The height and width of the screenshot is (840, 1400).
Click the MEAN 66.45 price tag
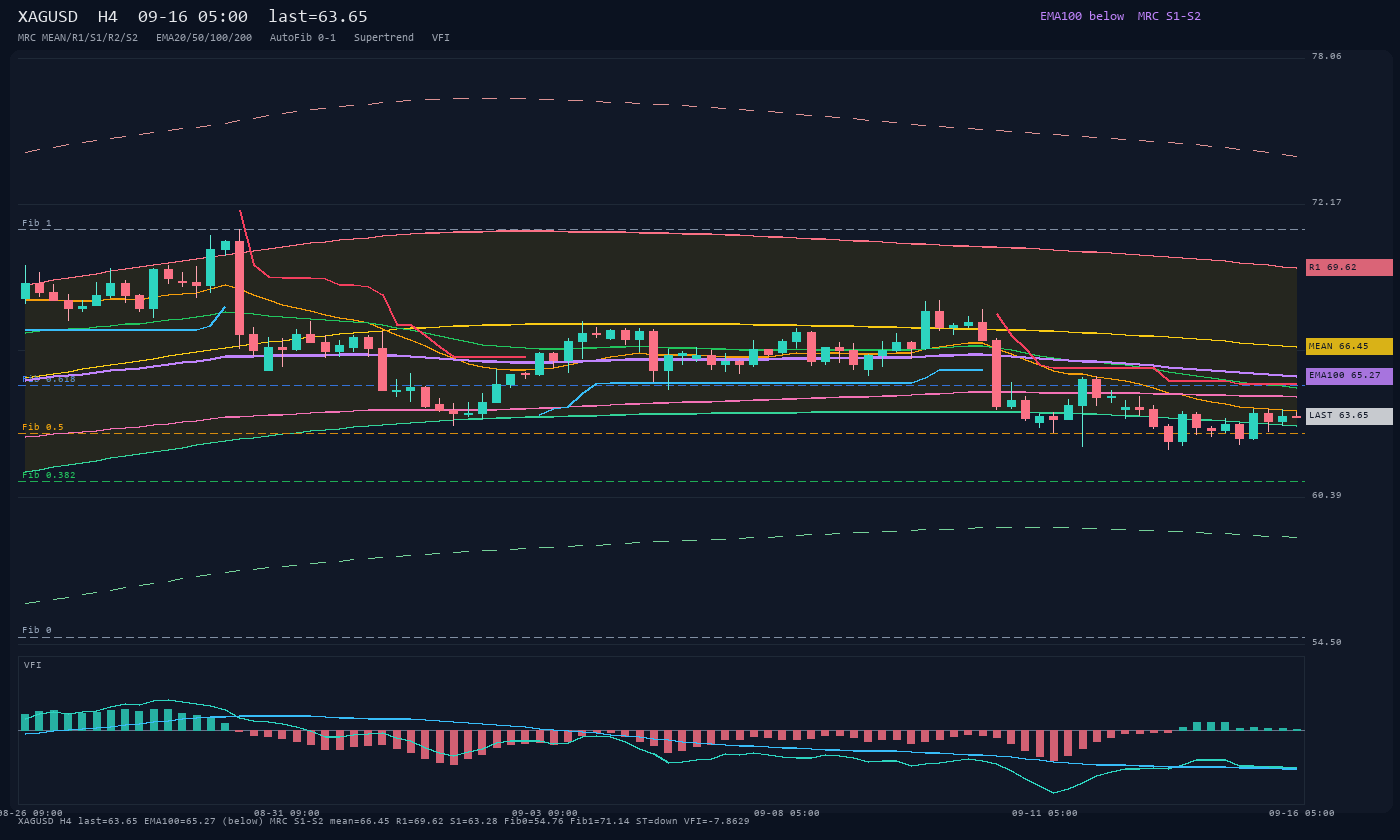[x=1349, y=346]
